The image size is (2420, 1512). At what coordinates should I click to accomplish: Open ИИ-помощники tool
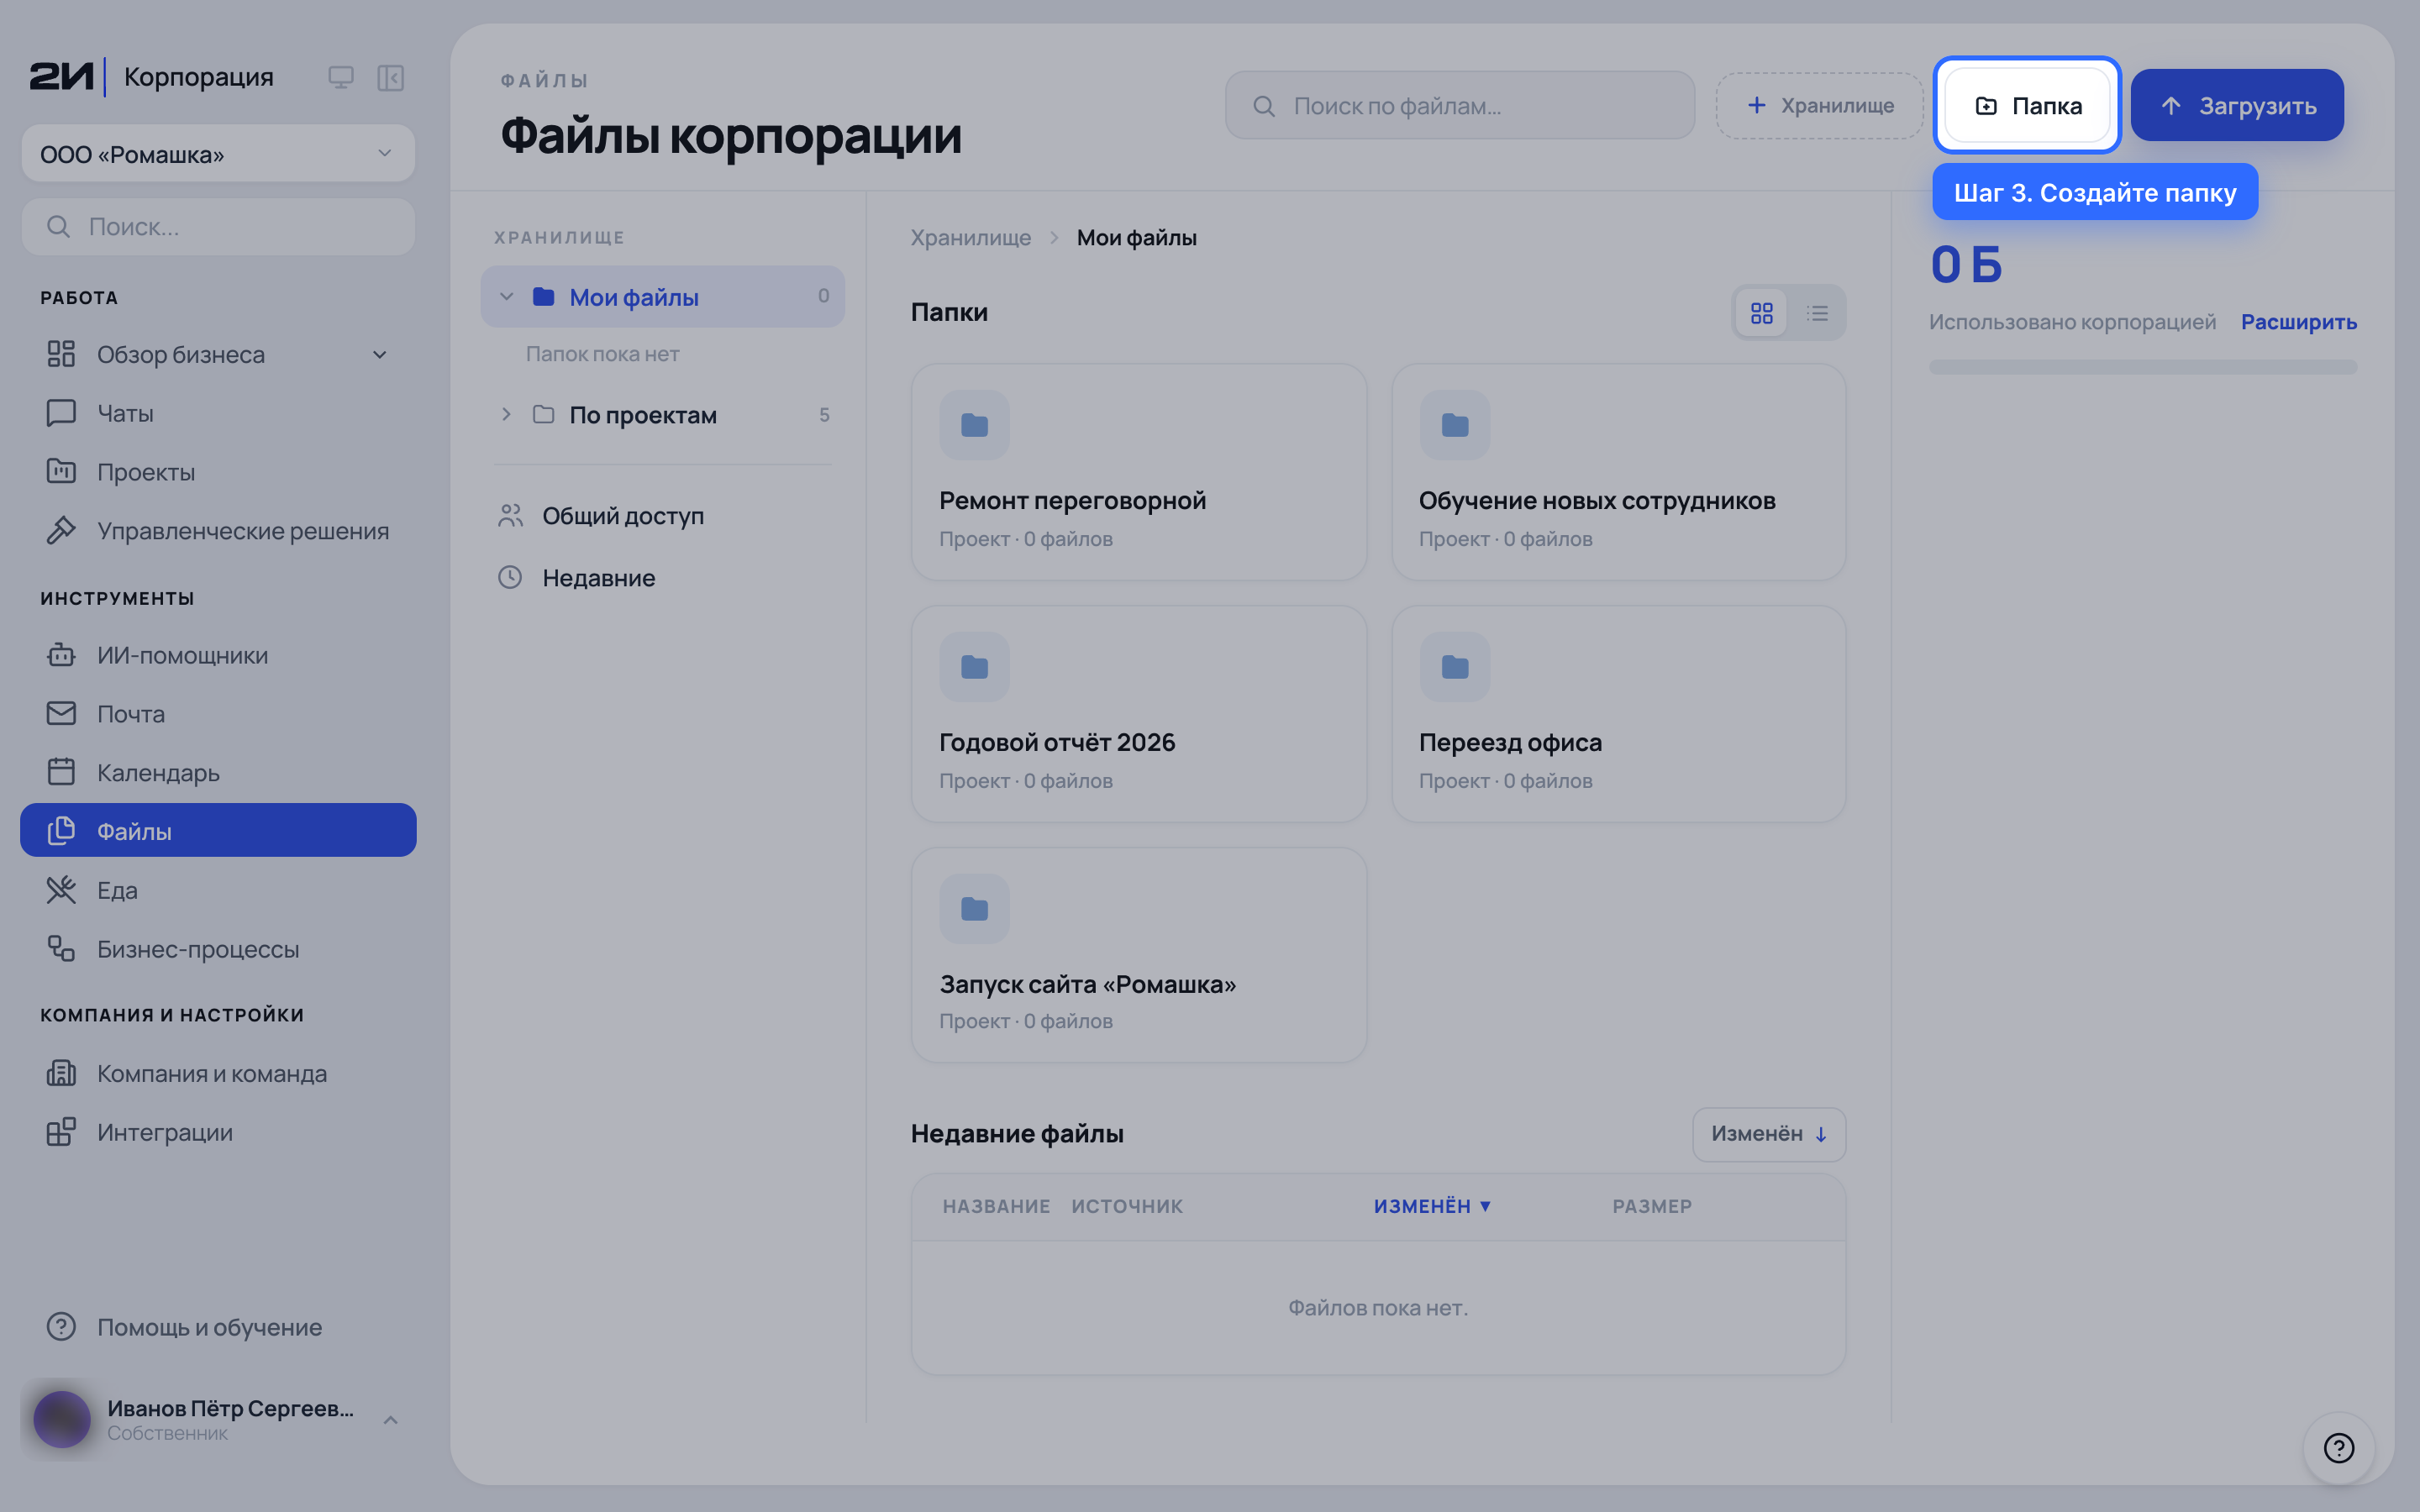pos(218,655)
